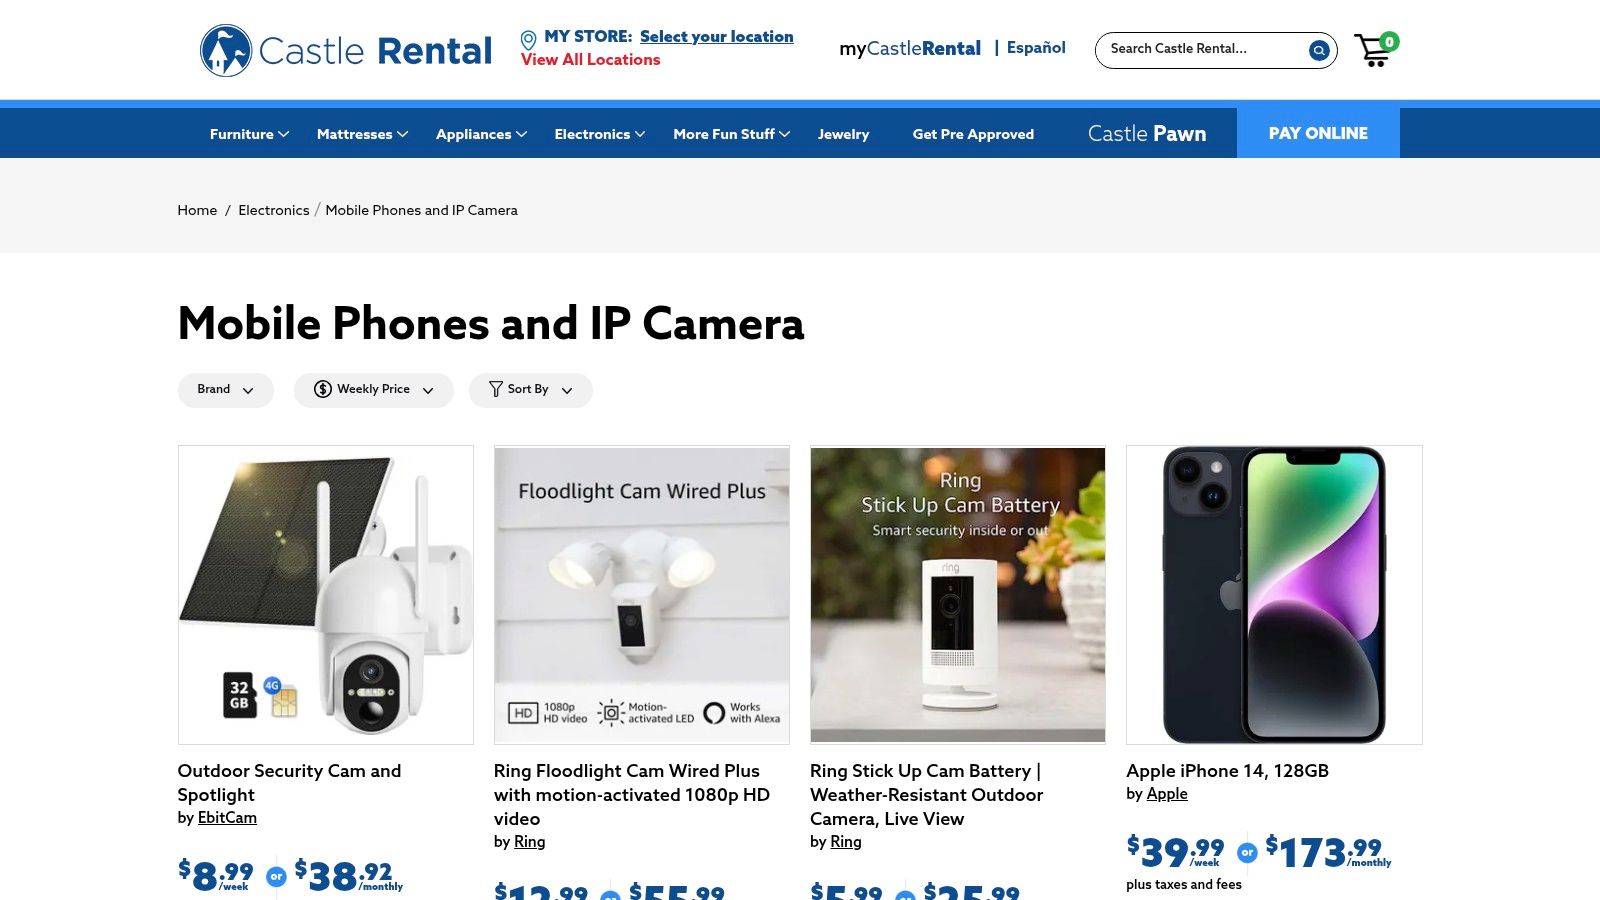
Task: Switch language to Español
Action: [x=1036, y=48]
